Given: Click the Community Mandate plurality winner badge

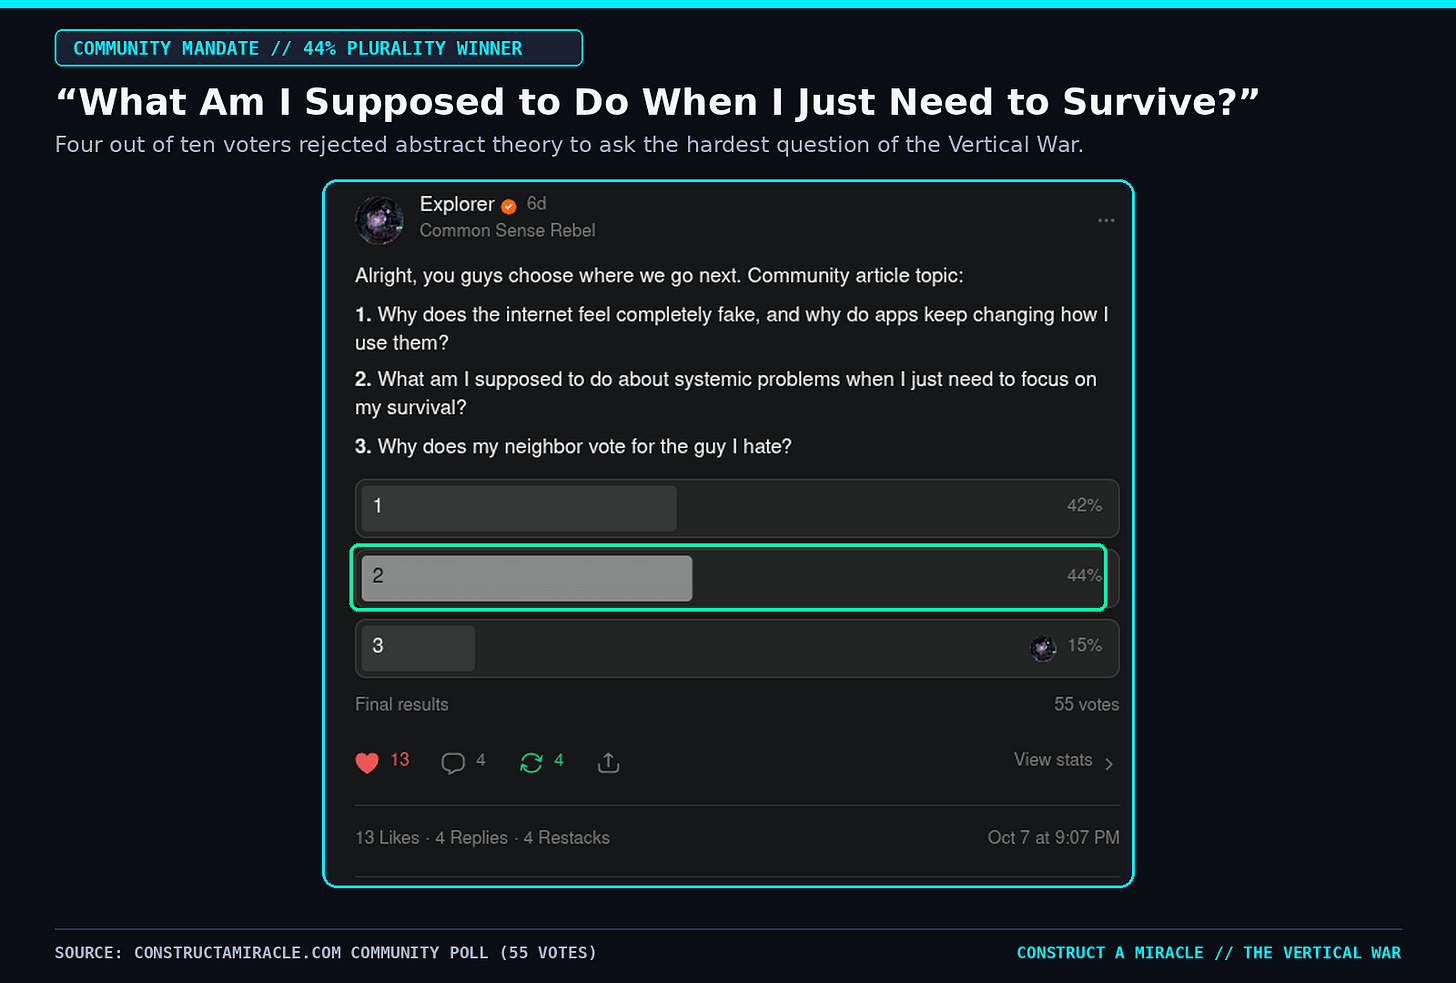Looking at the screenshot, I should click(x=319, y=48).
